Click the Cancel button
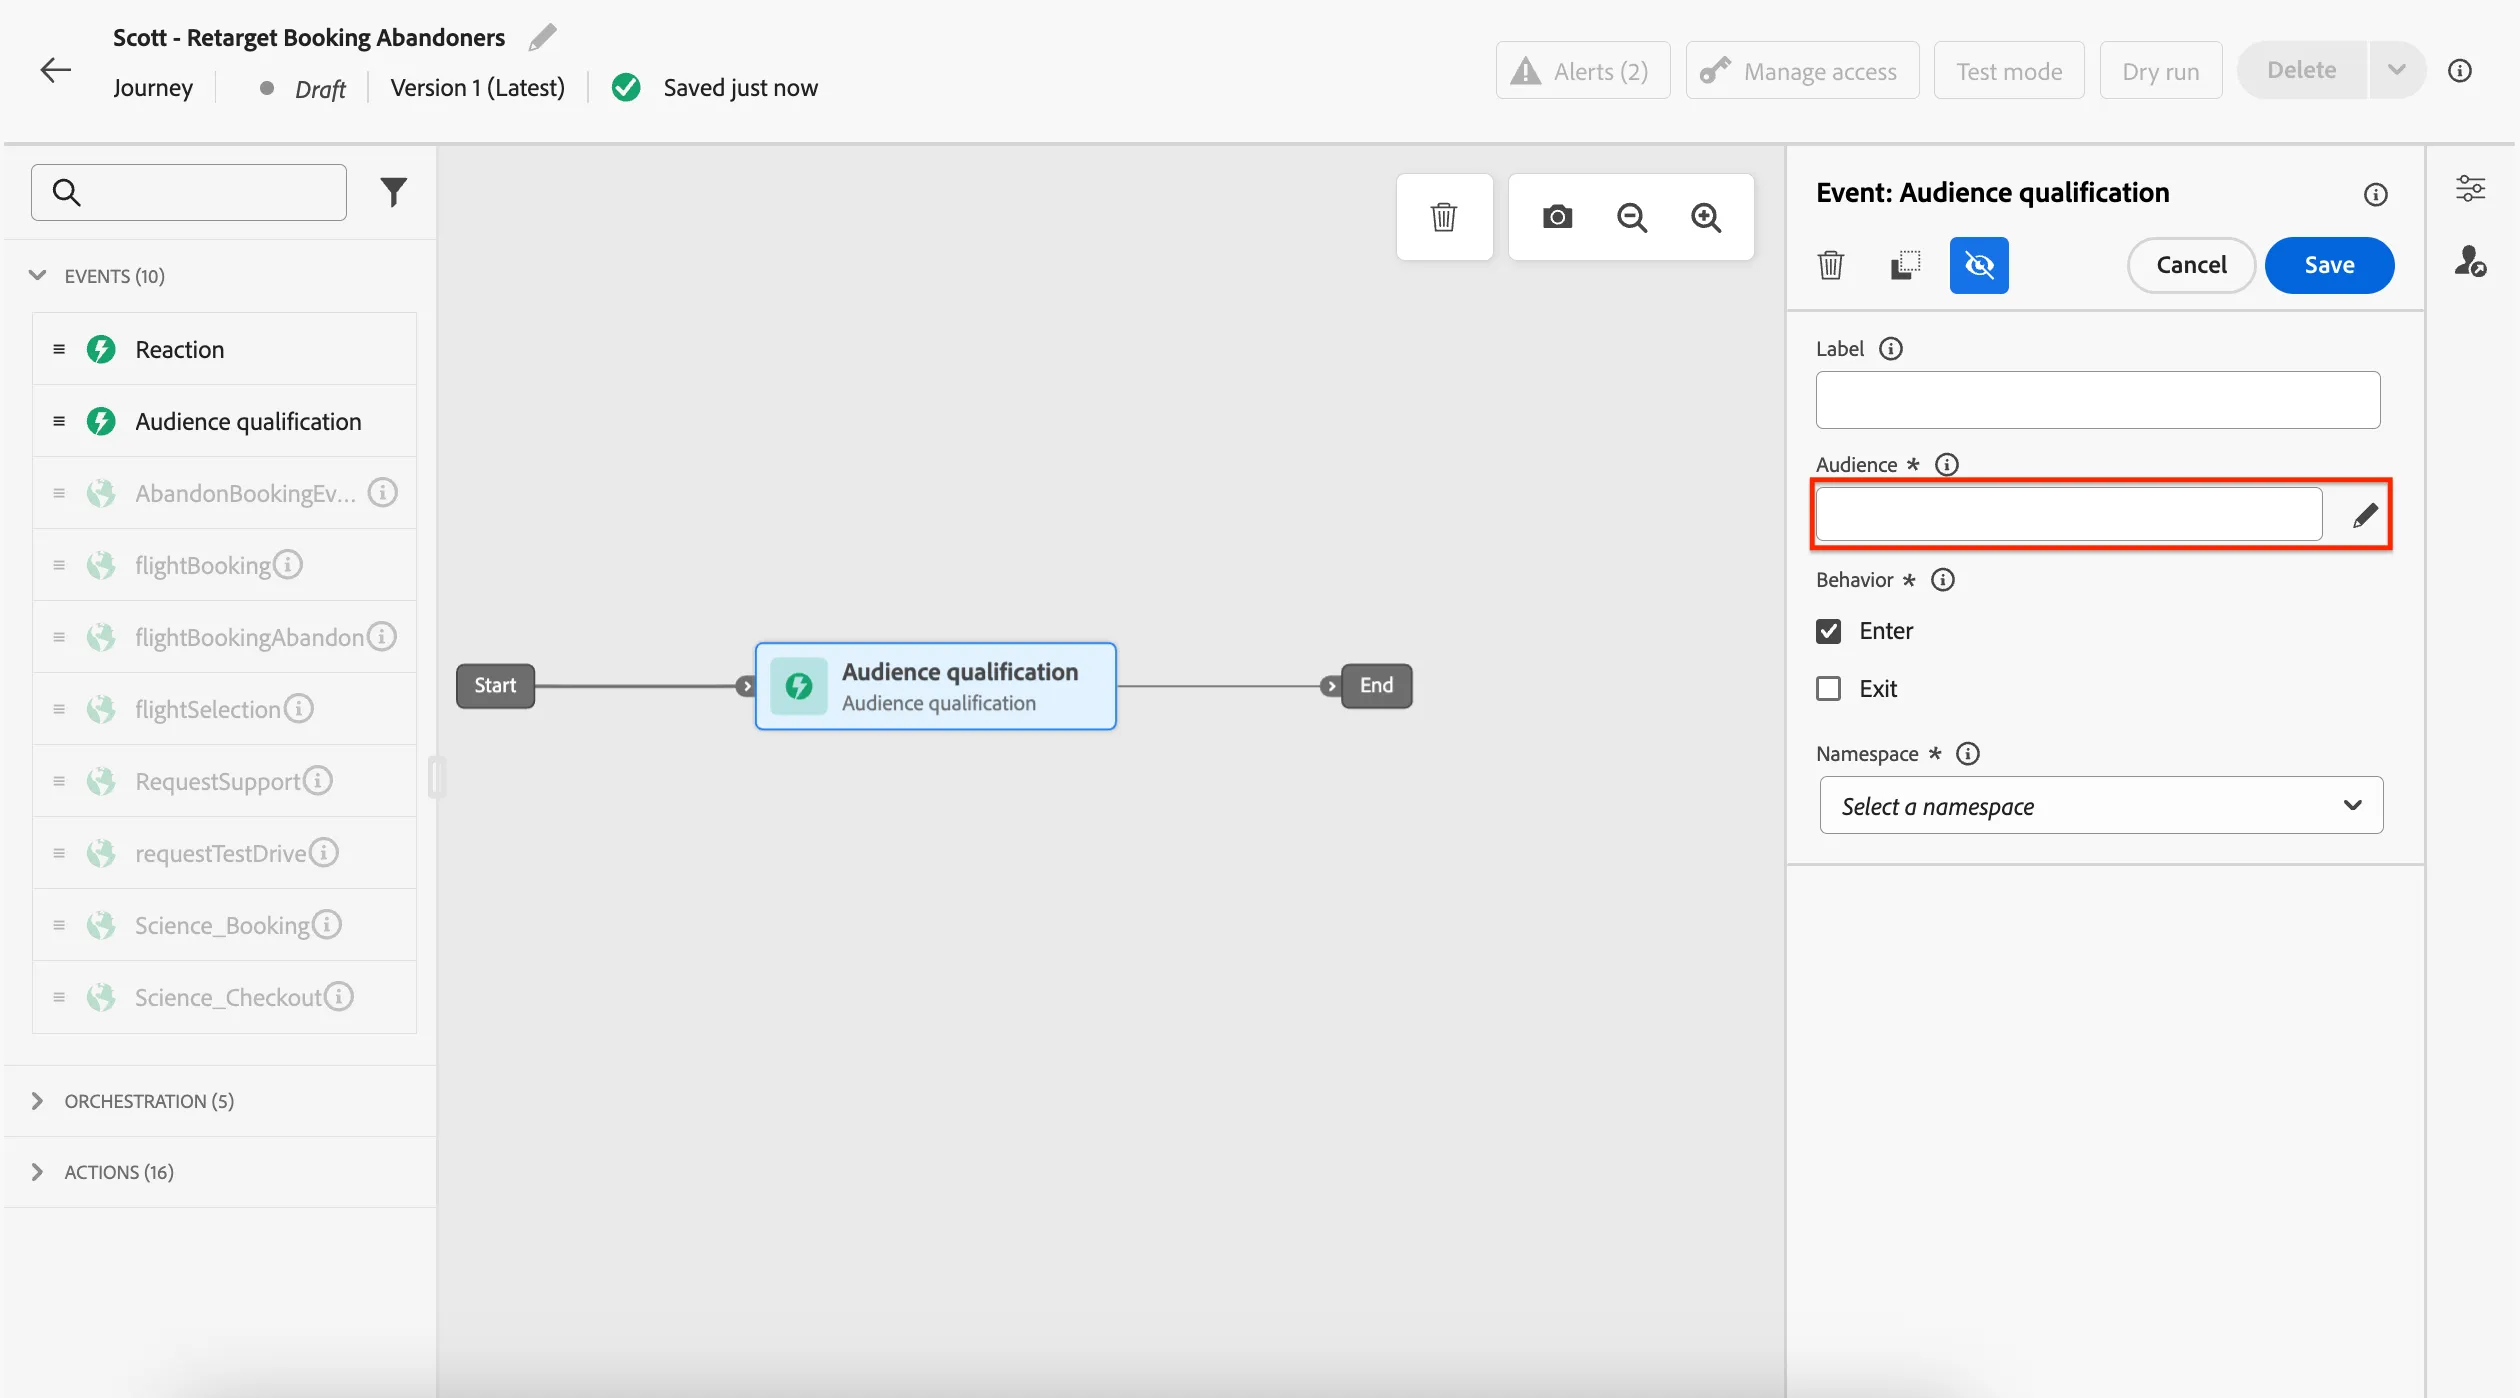This screenshot has height=1398, width=2520. [x=2191, y=265]
